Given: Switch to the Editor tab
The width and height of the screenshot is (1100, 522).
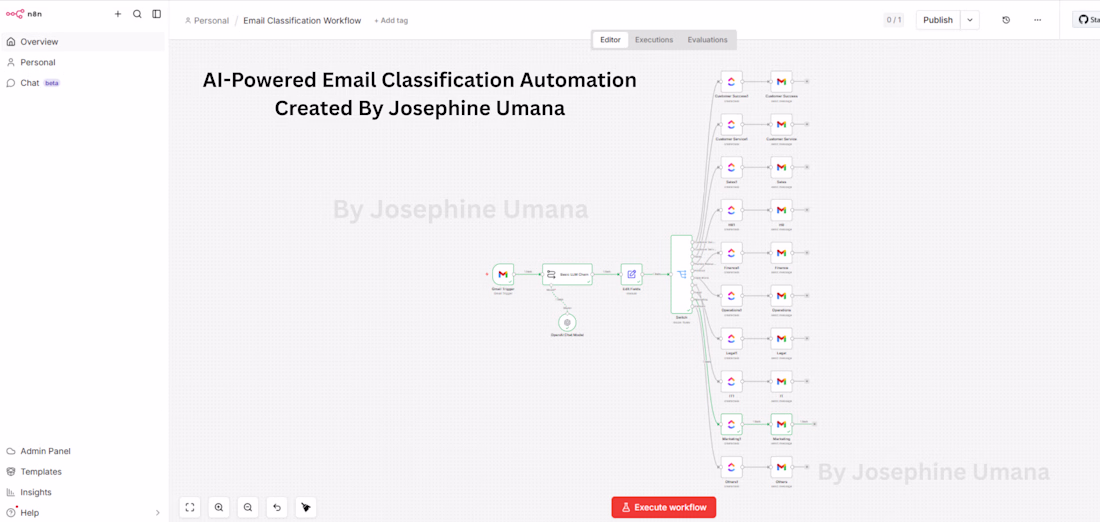Looking at the screenshot, I should [x=610, y=40].
